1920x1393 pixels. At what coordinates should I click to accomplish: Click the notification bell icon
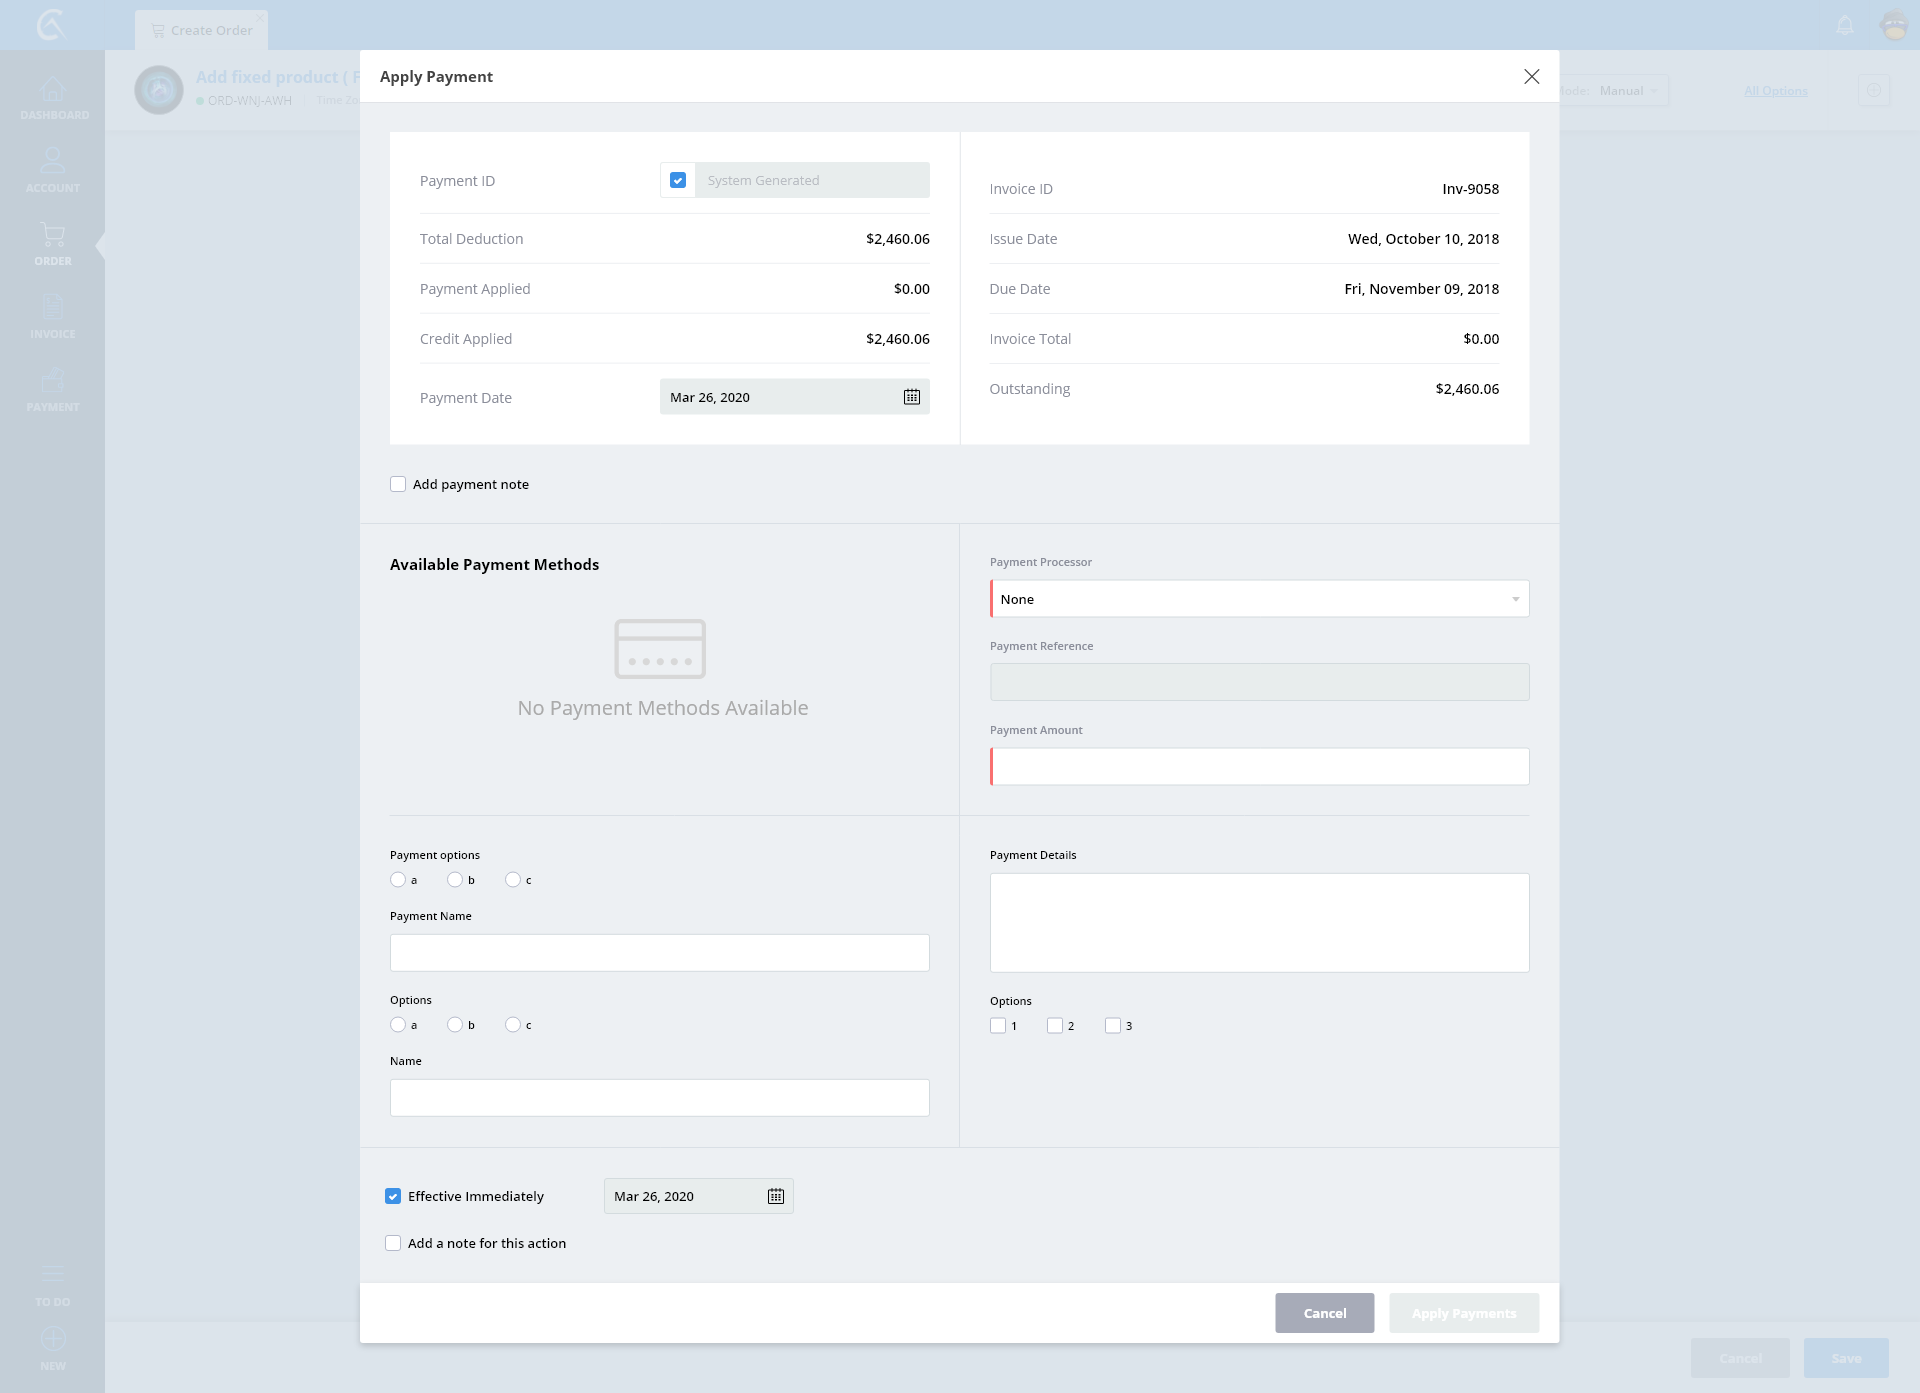point(1845,26)
